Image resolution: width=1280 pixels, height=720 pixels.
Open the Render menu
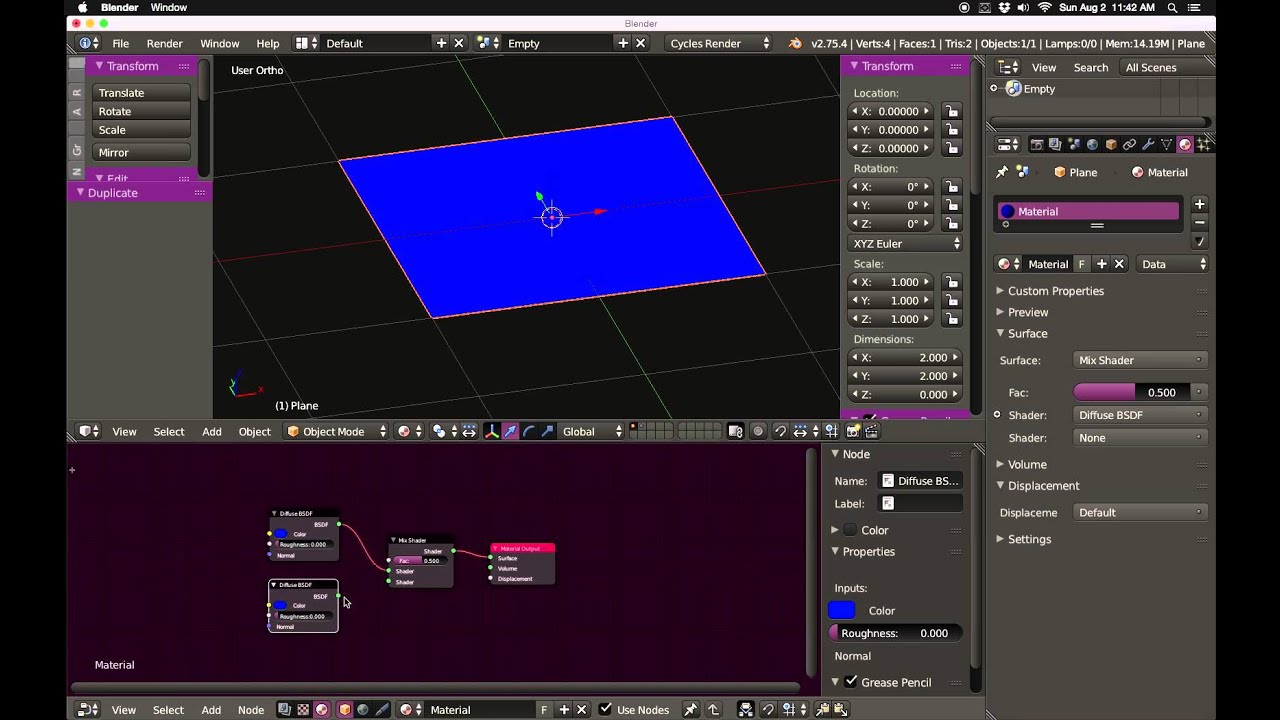click(165, 43)
